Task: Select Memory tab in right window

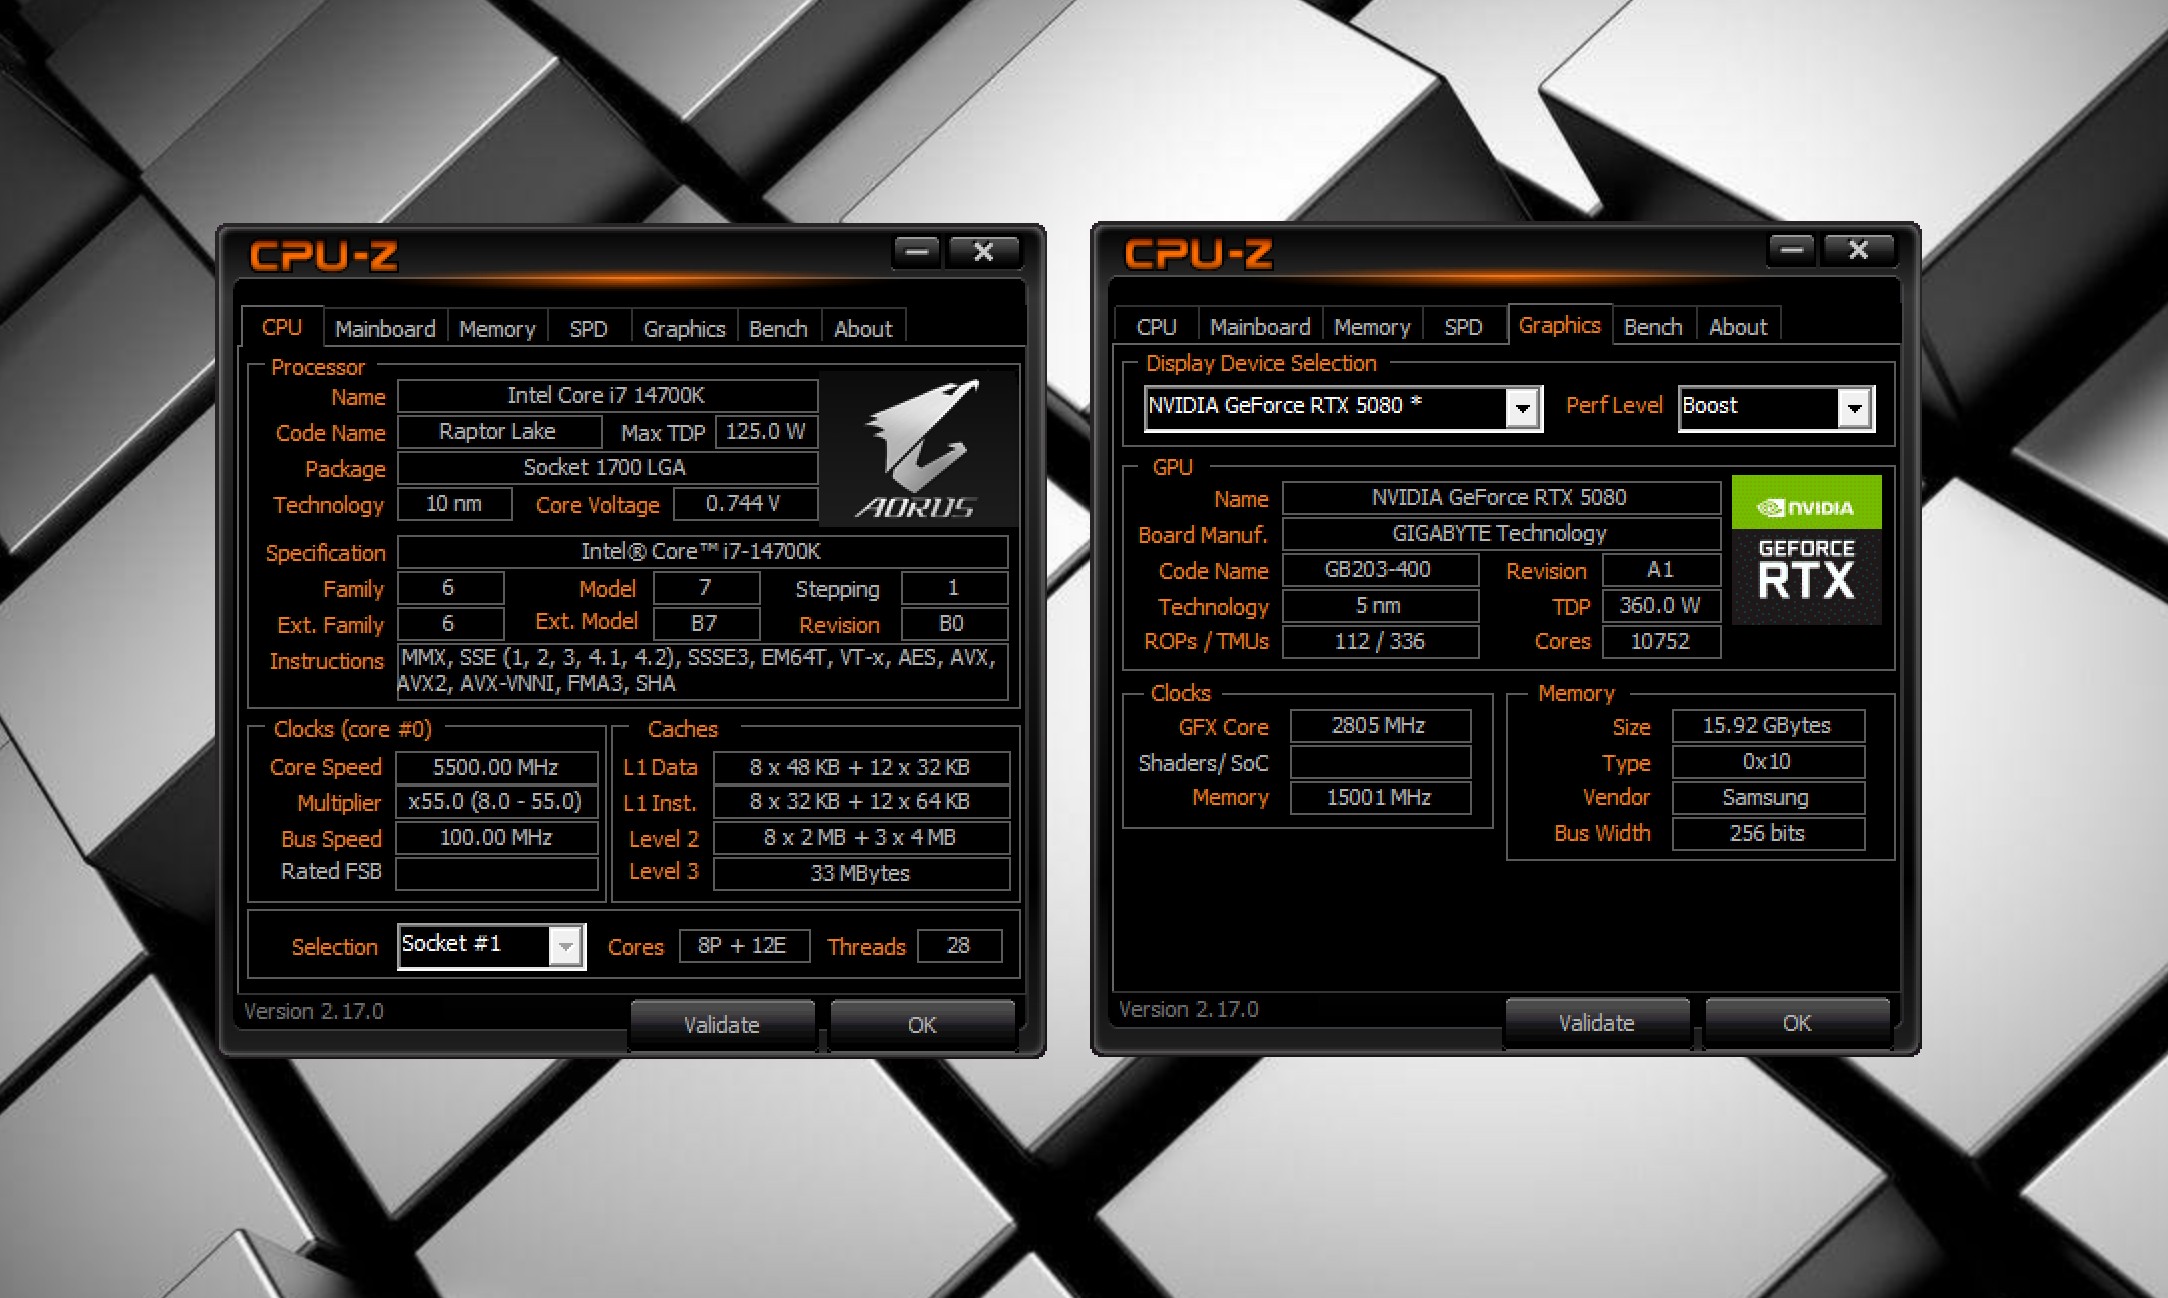Action: coord(1372,327)
